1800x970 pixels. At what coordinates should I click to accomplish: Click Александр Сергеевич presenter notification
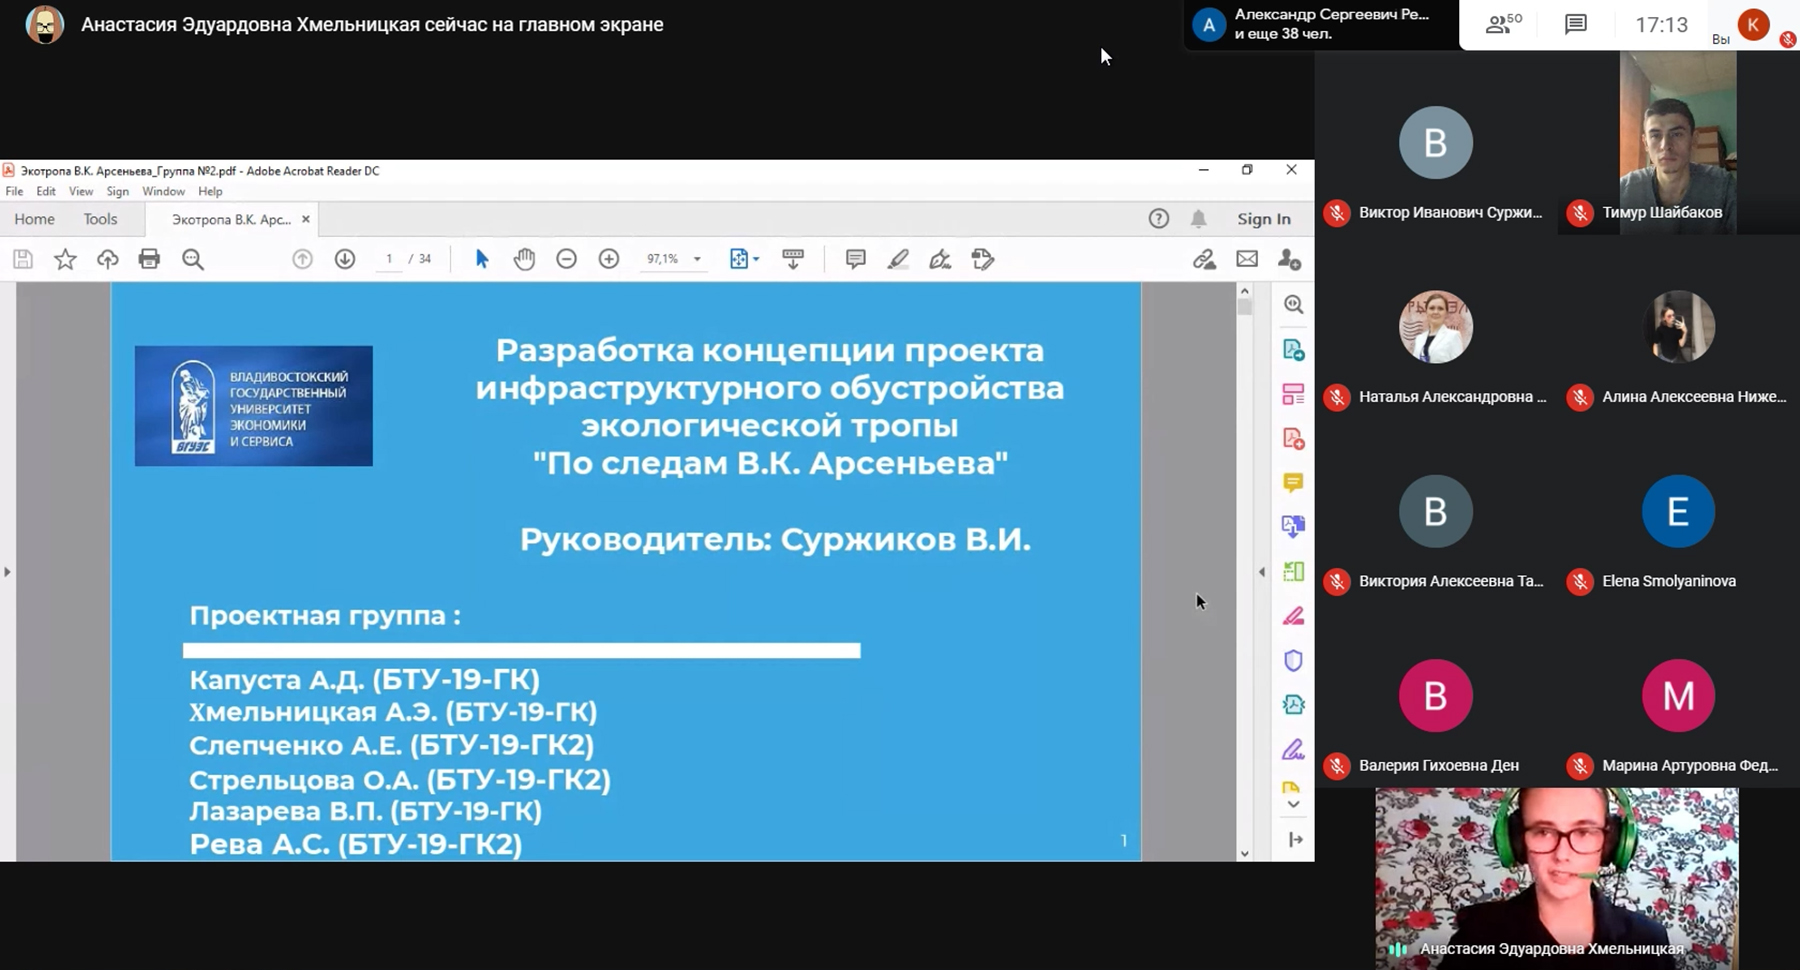coord(1320,24)
